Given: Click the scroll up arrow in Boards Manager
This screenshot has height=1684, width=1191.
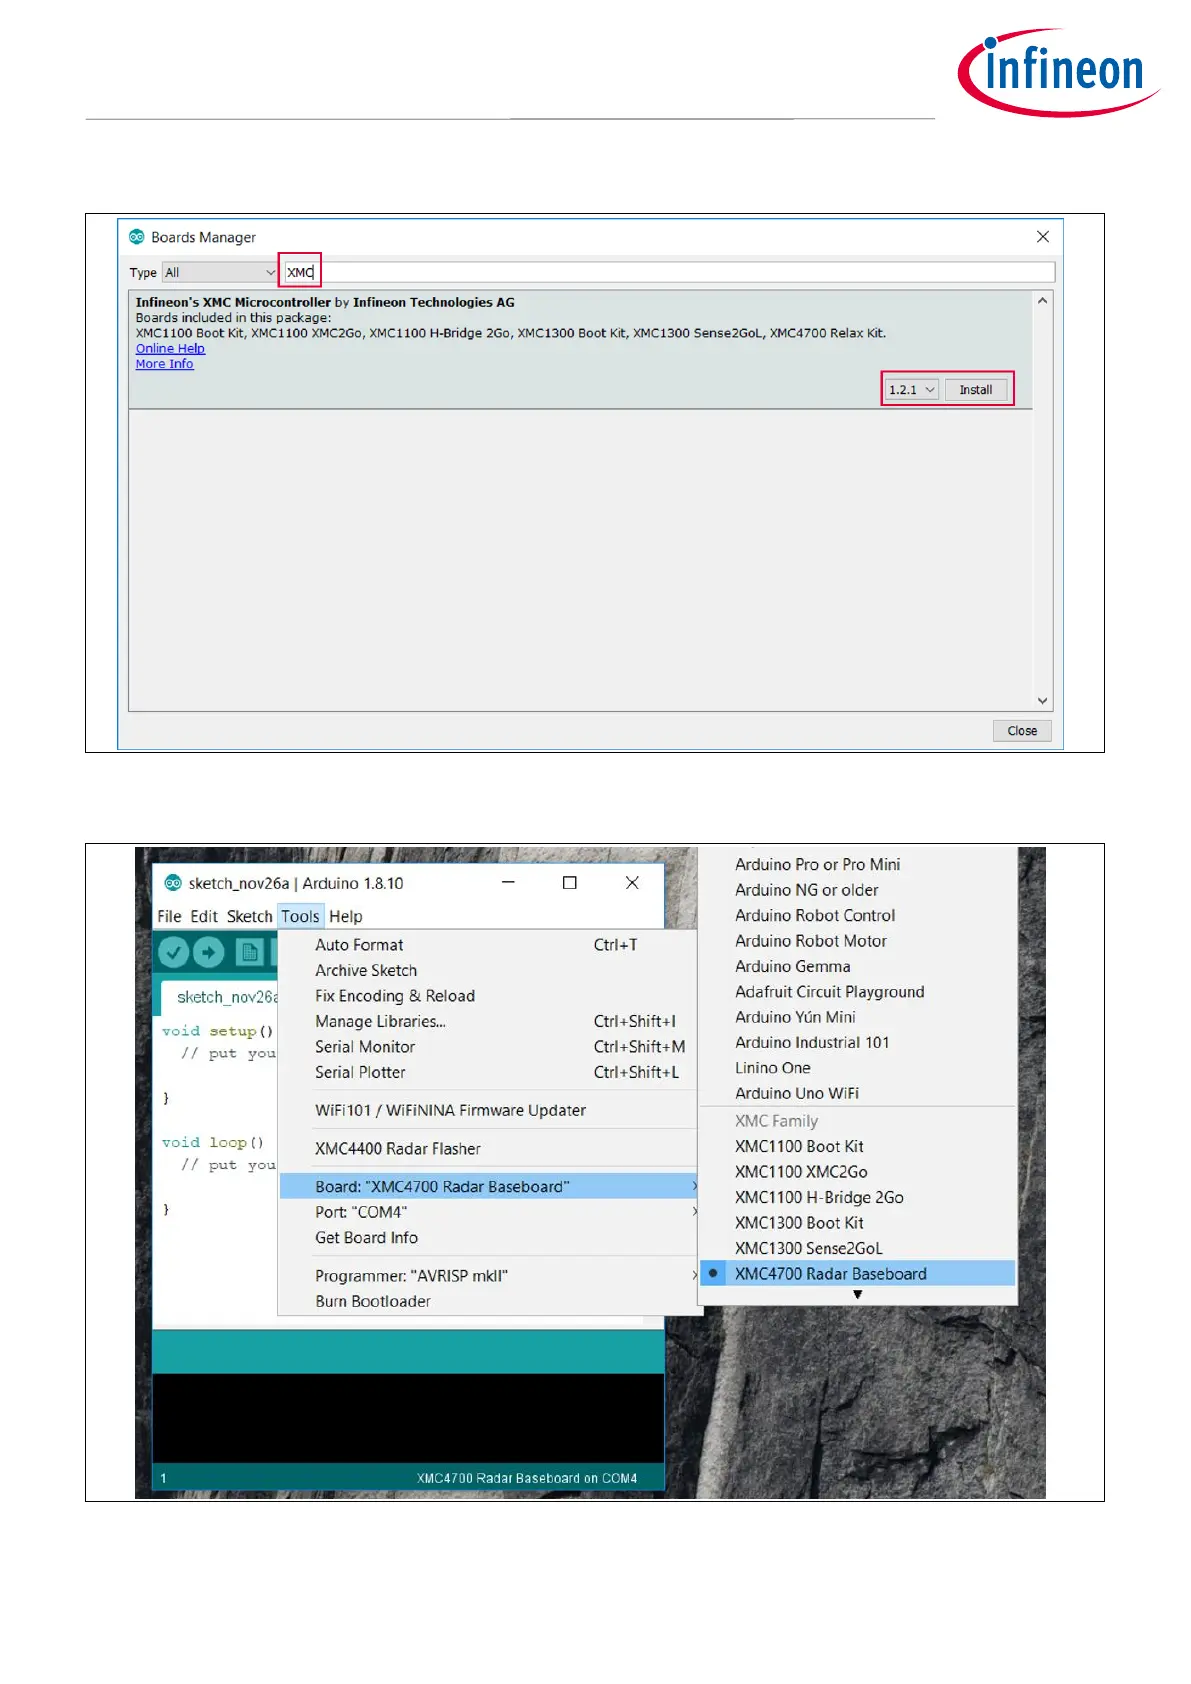Looking at the screenshot, I should pos(1043,301).
